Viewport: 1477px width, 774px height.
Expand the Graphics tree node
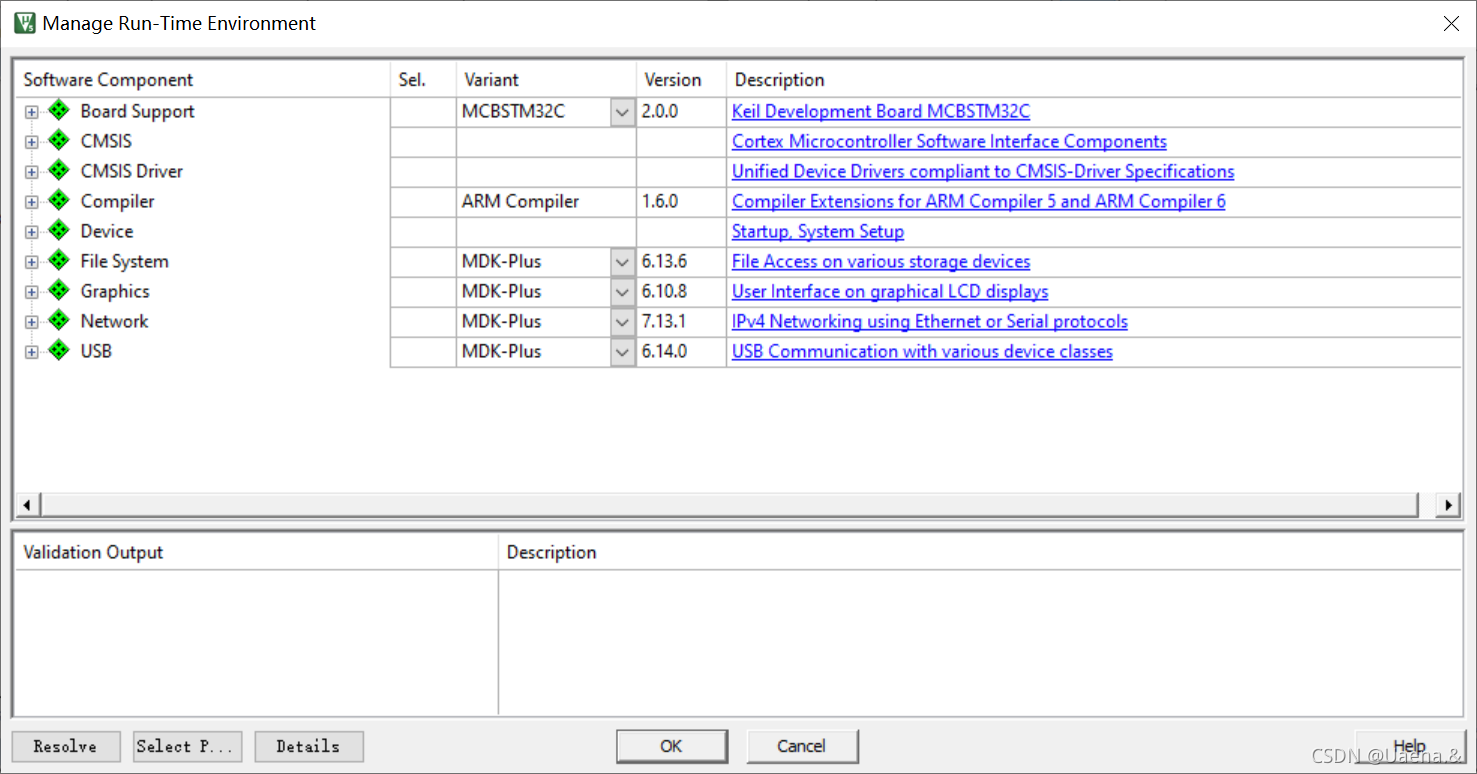pos(32,292)
